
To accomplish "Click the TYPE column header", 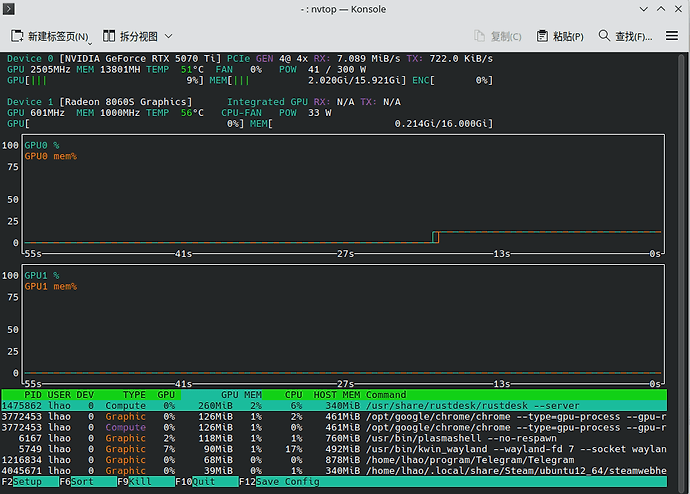I will pyautogui.click(x=134, y=395).
